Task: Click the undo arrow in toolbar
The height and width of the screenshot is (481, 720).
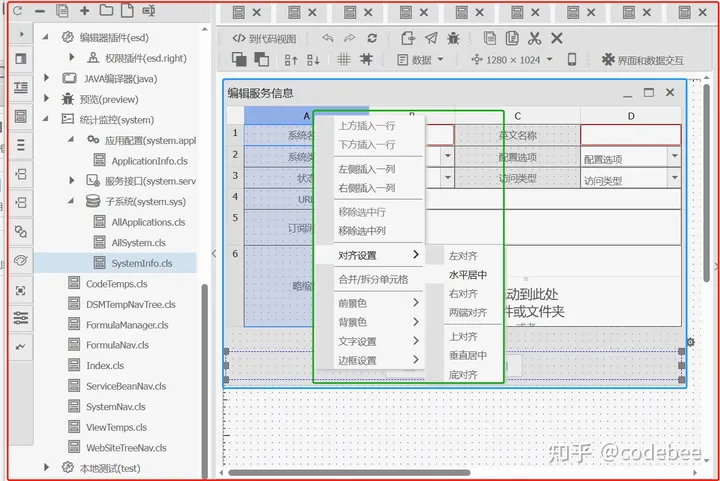Action: pos(327,38)
